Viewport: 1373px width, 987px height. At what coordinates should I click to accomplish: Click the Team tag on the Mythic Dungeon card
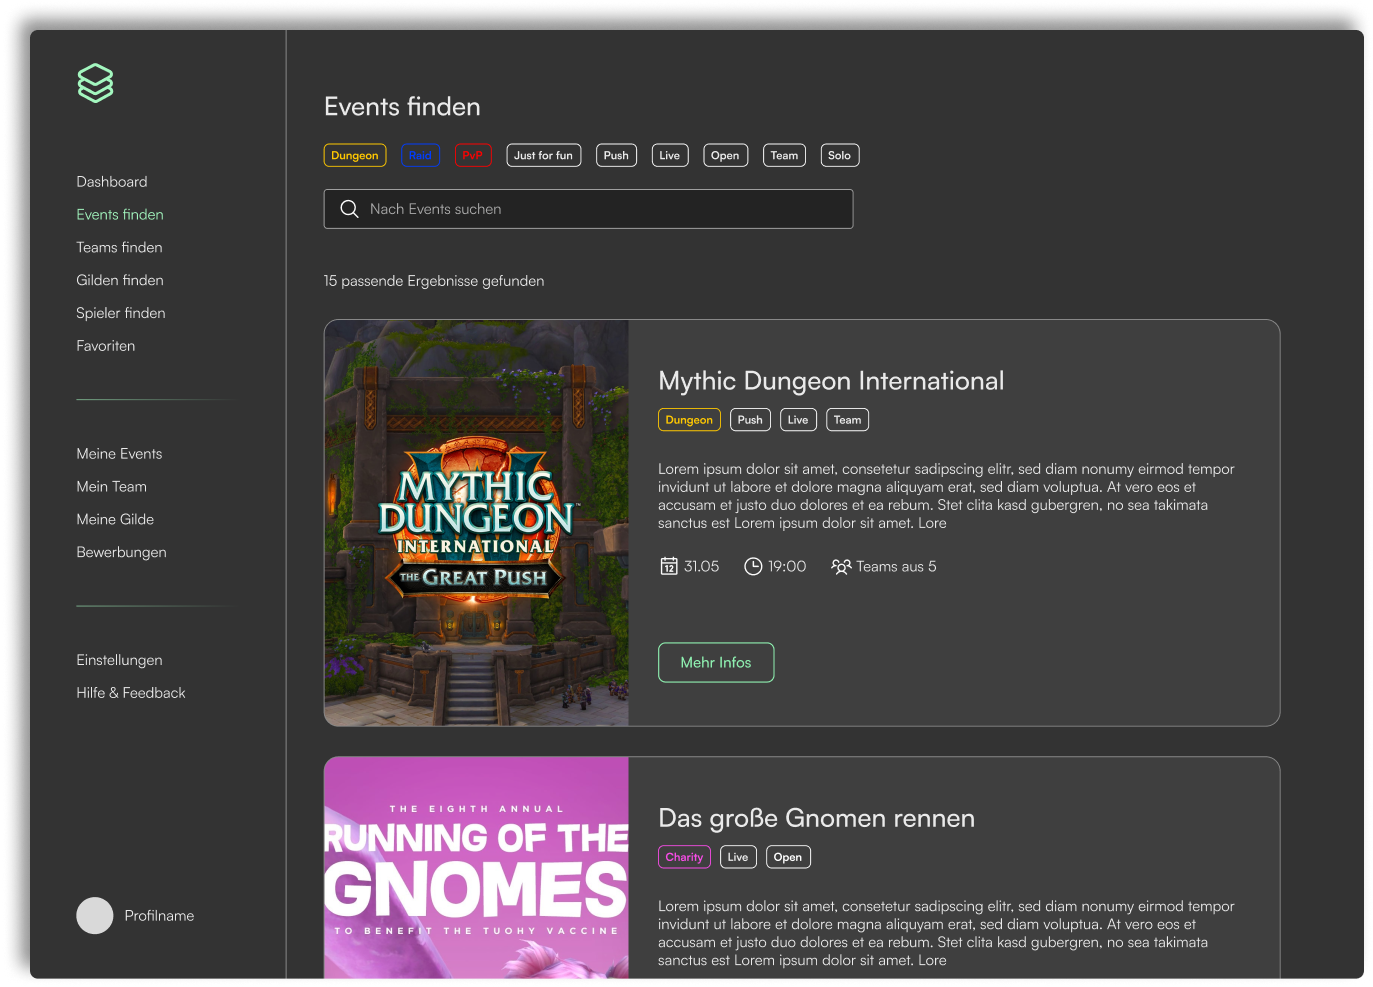847,420
